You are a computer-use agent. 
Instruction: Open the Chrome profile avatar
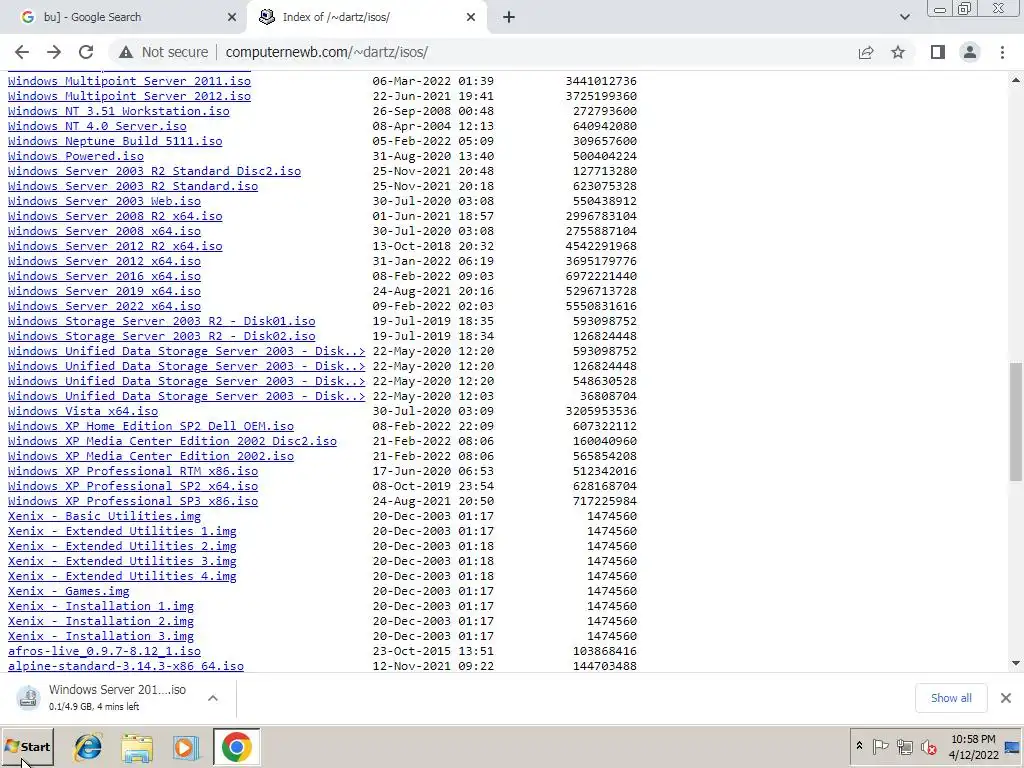pos(970,52)
